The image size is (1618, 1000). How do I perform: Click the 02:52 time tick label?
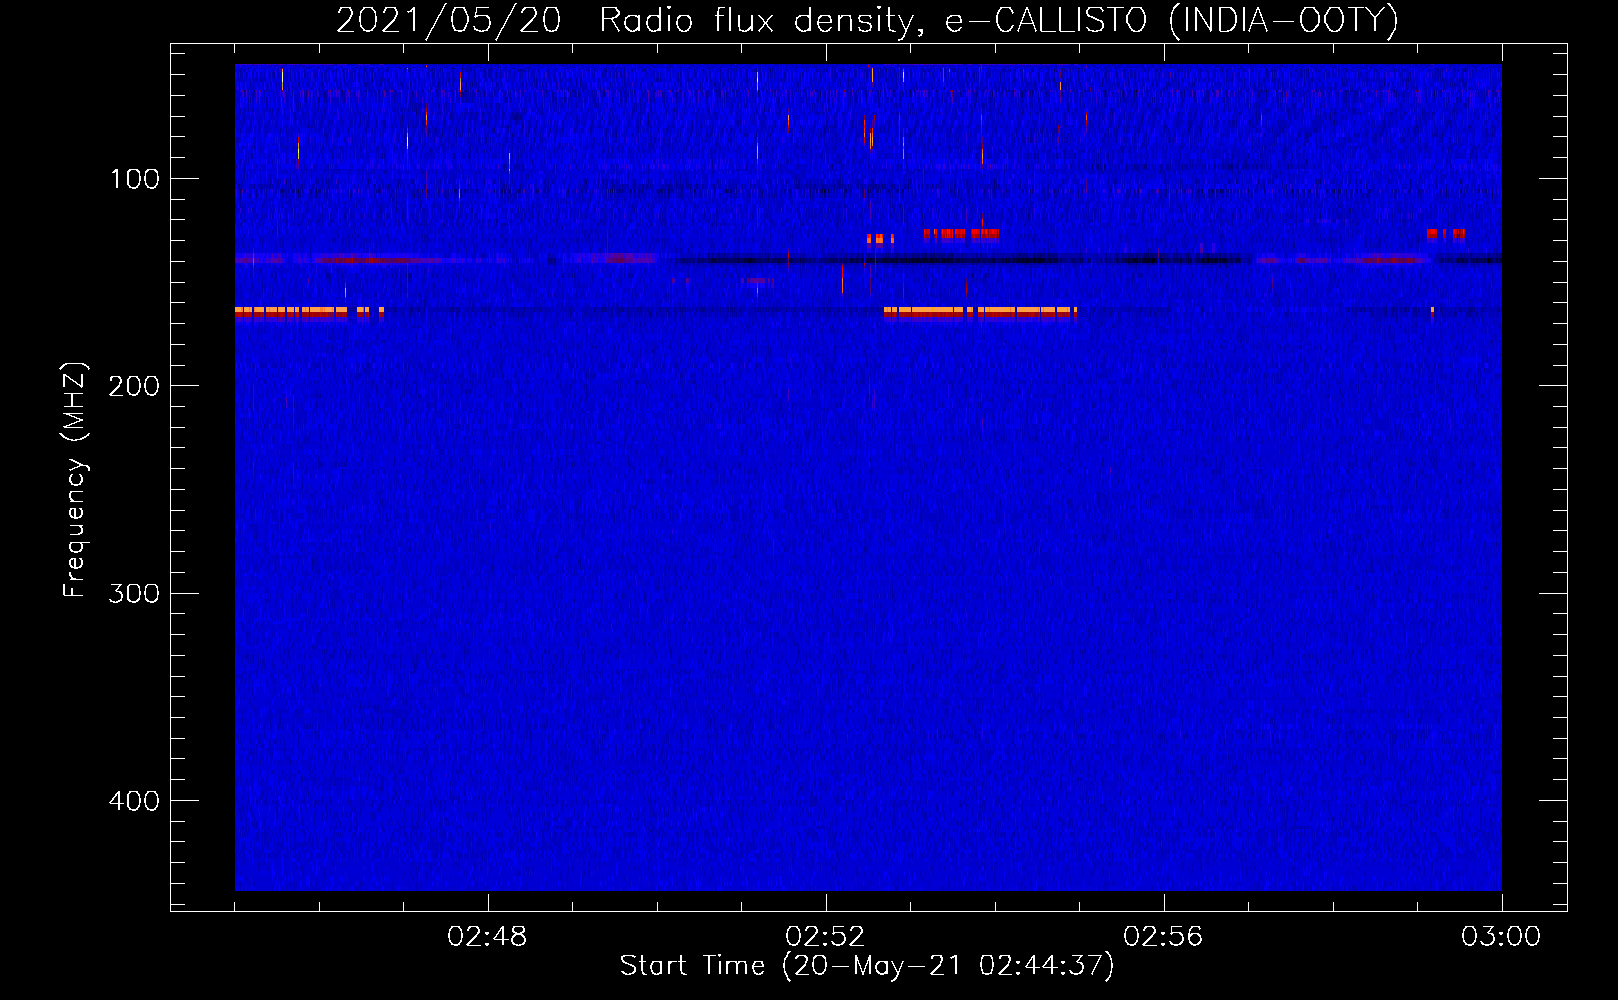click(x=825, y=937)
